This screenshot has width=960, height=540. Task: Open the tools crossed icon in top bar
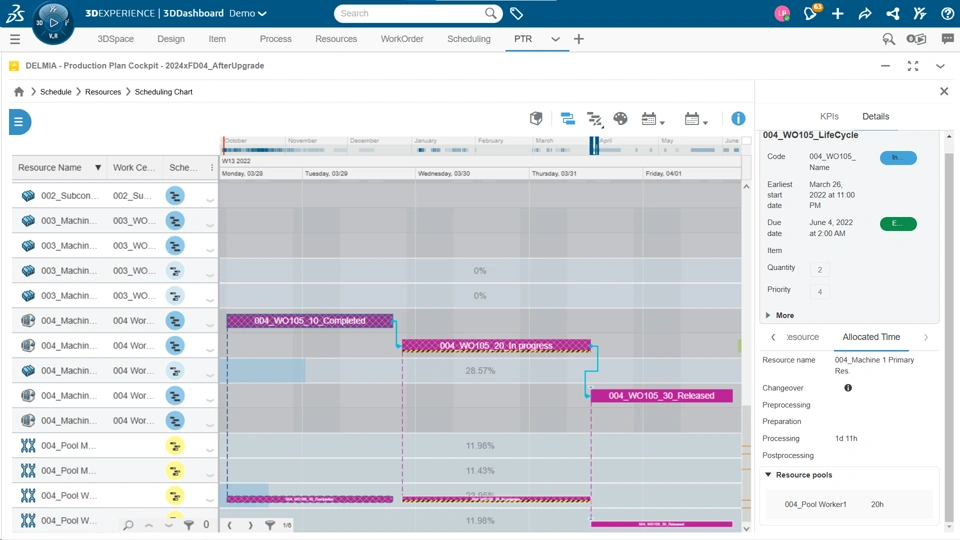pyautogui.click(x=920, y=13)
